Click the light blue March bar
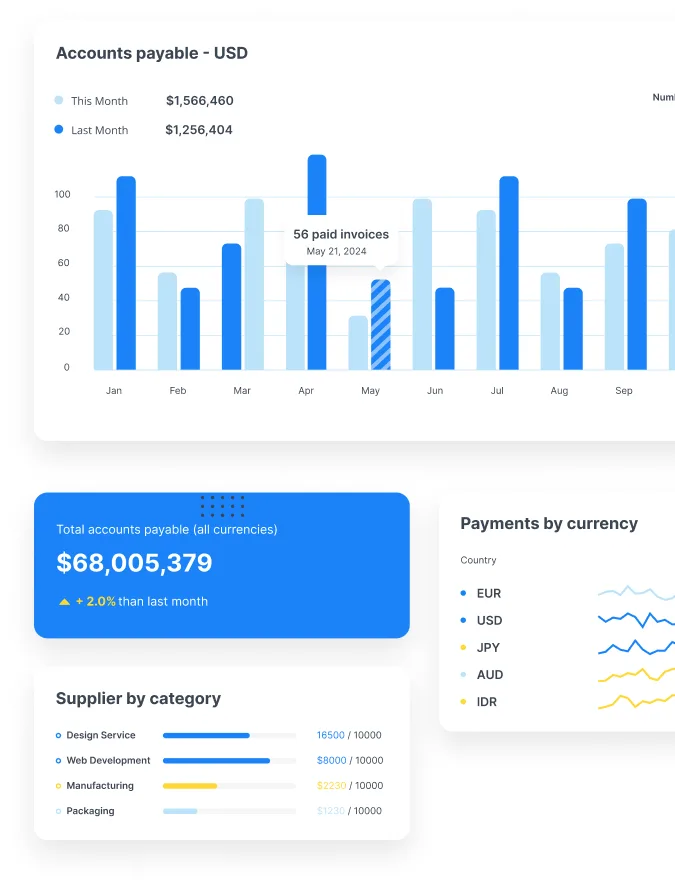Screen dimensions: 675x888 pyautogui.click(x=254, y=284)
